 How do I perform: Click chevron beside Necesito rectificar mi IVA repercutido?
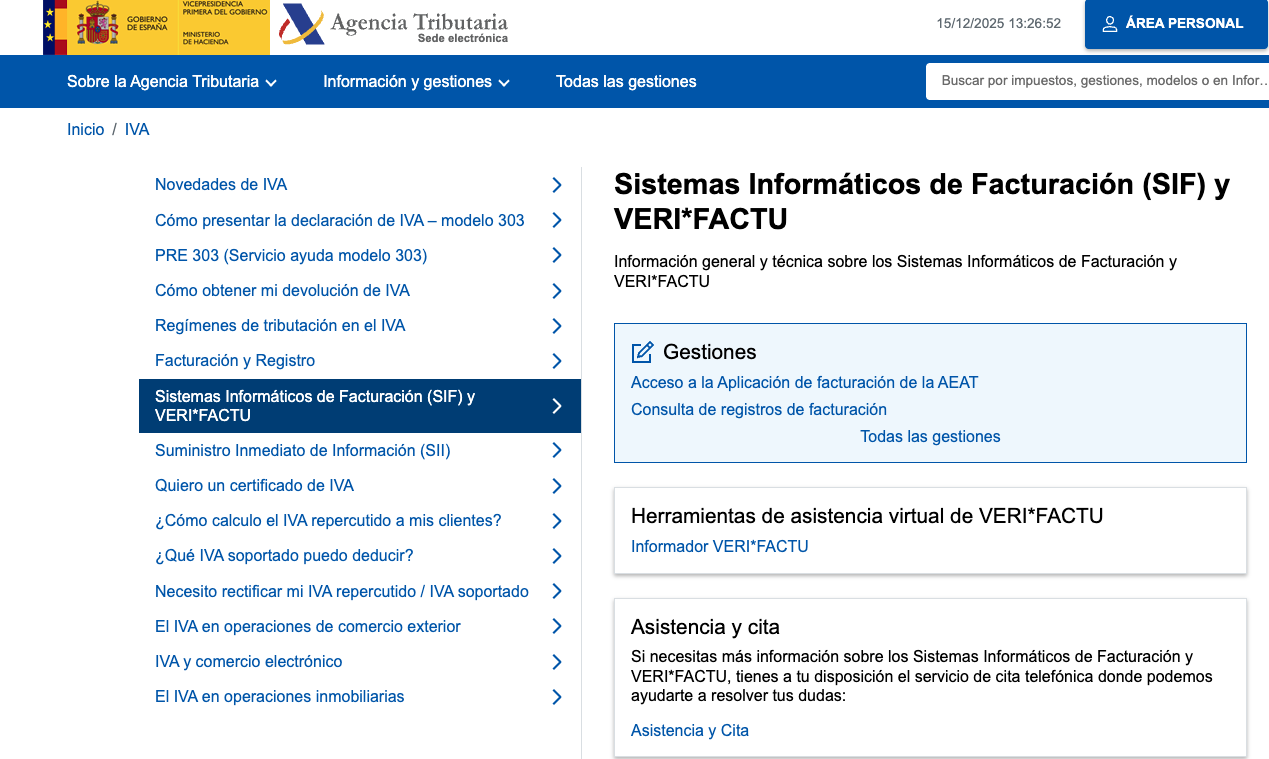pyautogui.click(x=557, y=591)
